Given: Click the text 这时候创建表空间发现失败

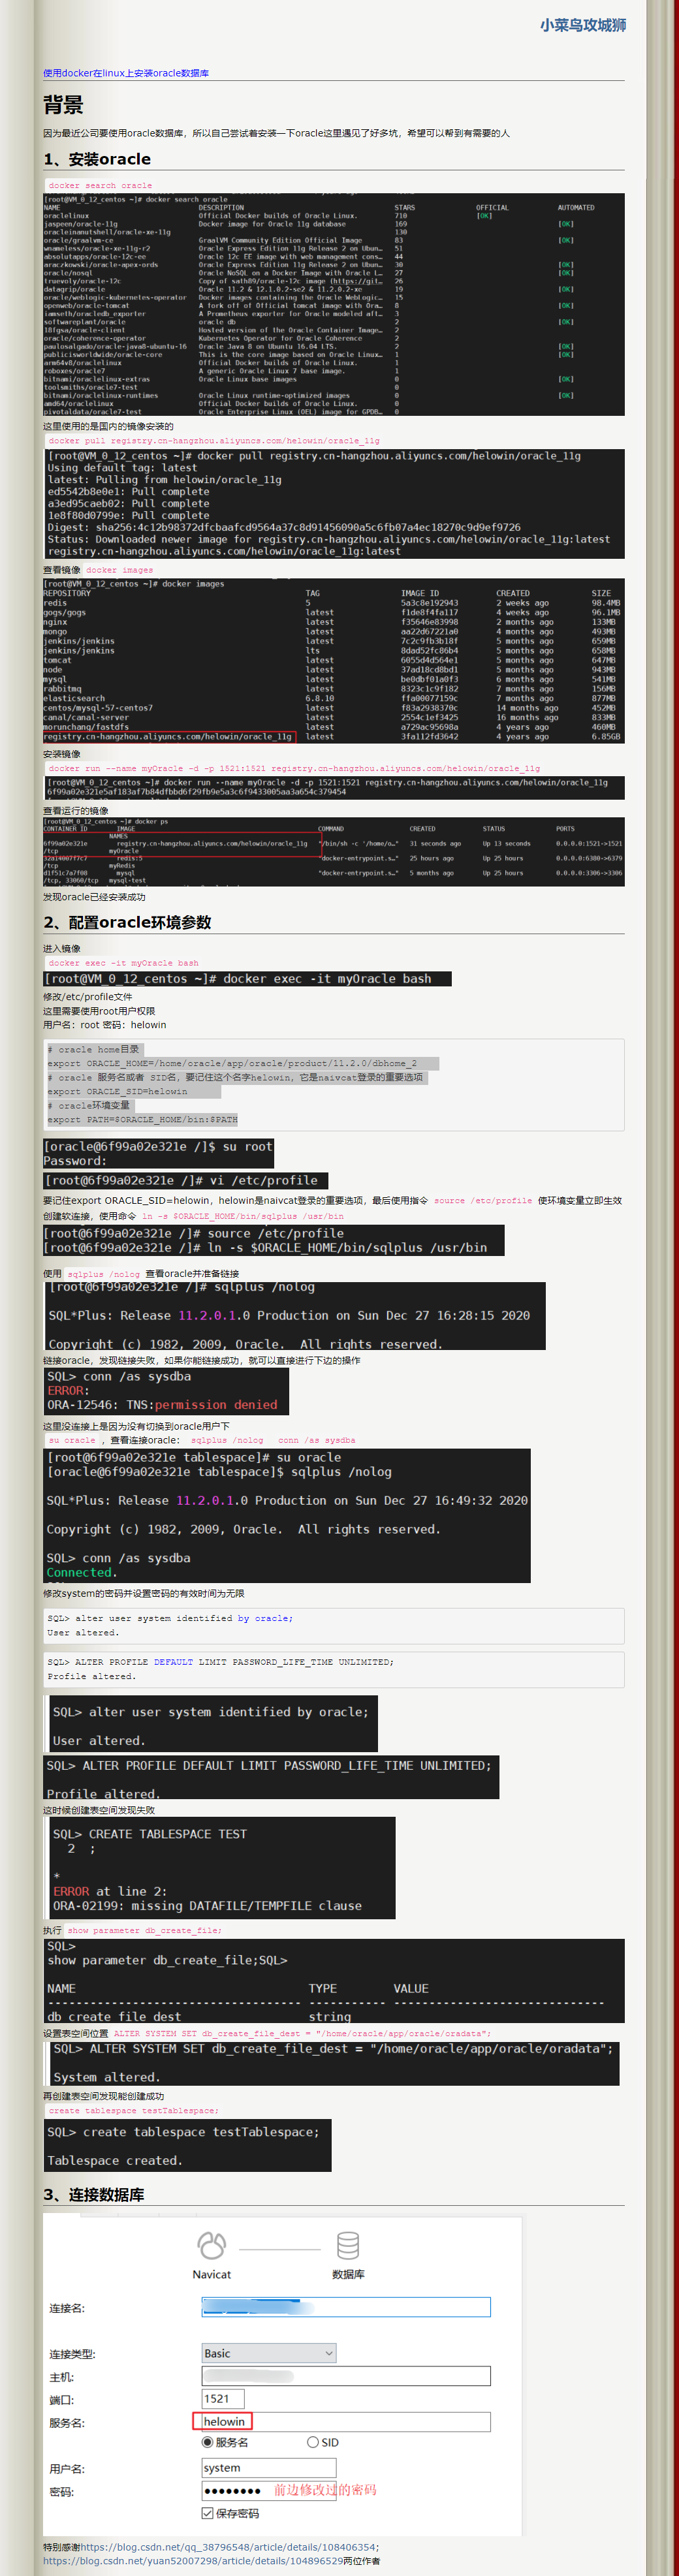Looking at the screenshot, I should pos(99,1810).
